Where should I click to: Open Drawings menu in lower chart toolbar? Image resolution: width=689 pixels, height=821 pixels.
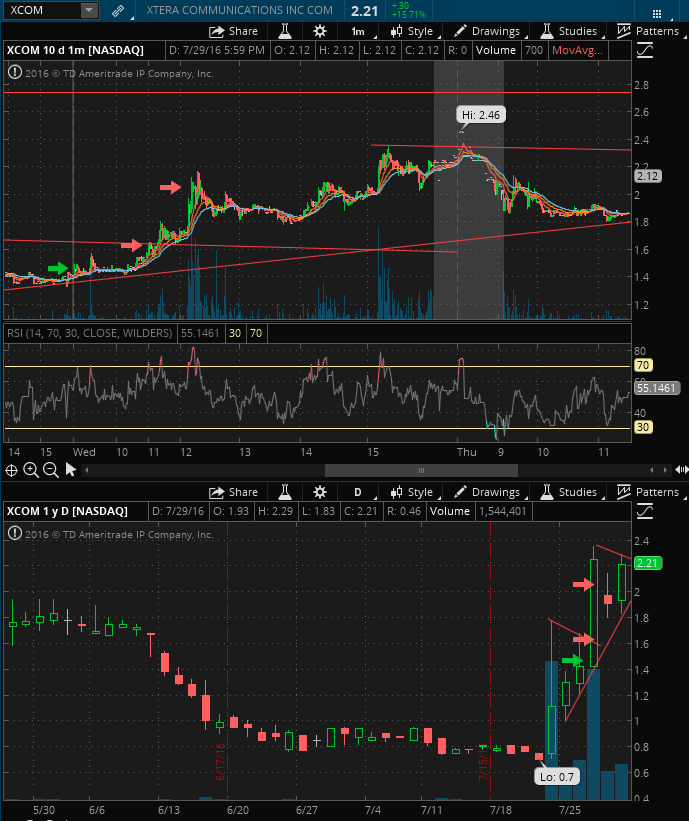[487, 492]
